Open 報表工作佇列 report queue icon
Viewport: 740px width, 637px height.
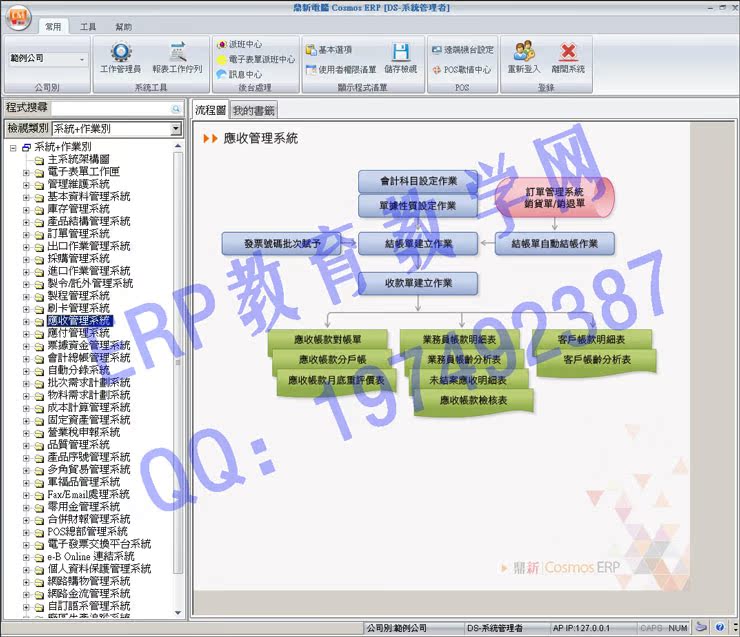point(177,58)
